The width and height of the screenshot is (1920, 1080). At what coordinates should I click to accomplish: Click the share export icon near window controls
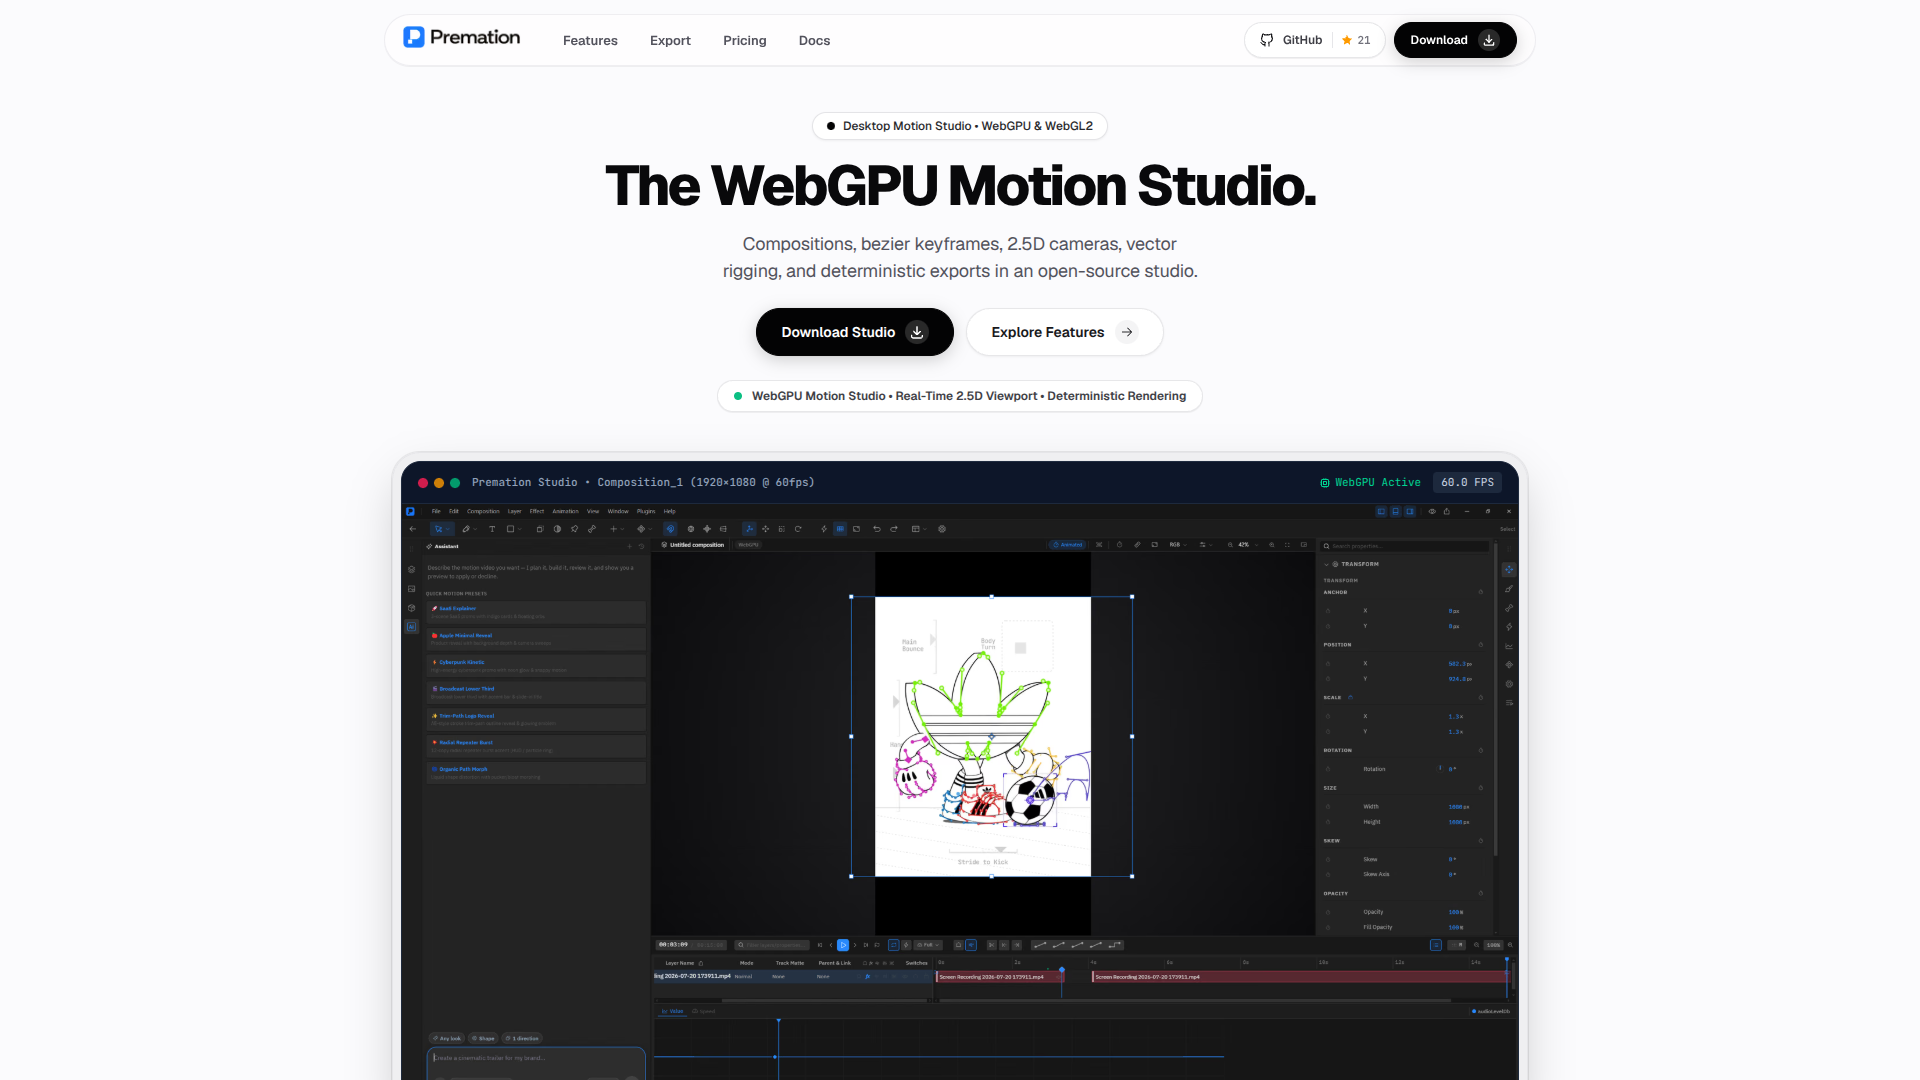1446,511
